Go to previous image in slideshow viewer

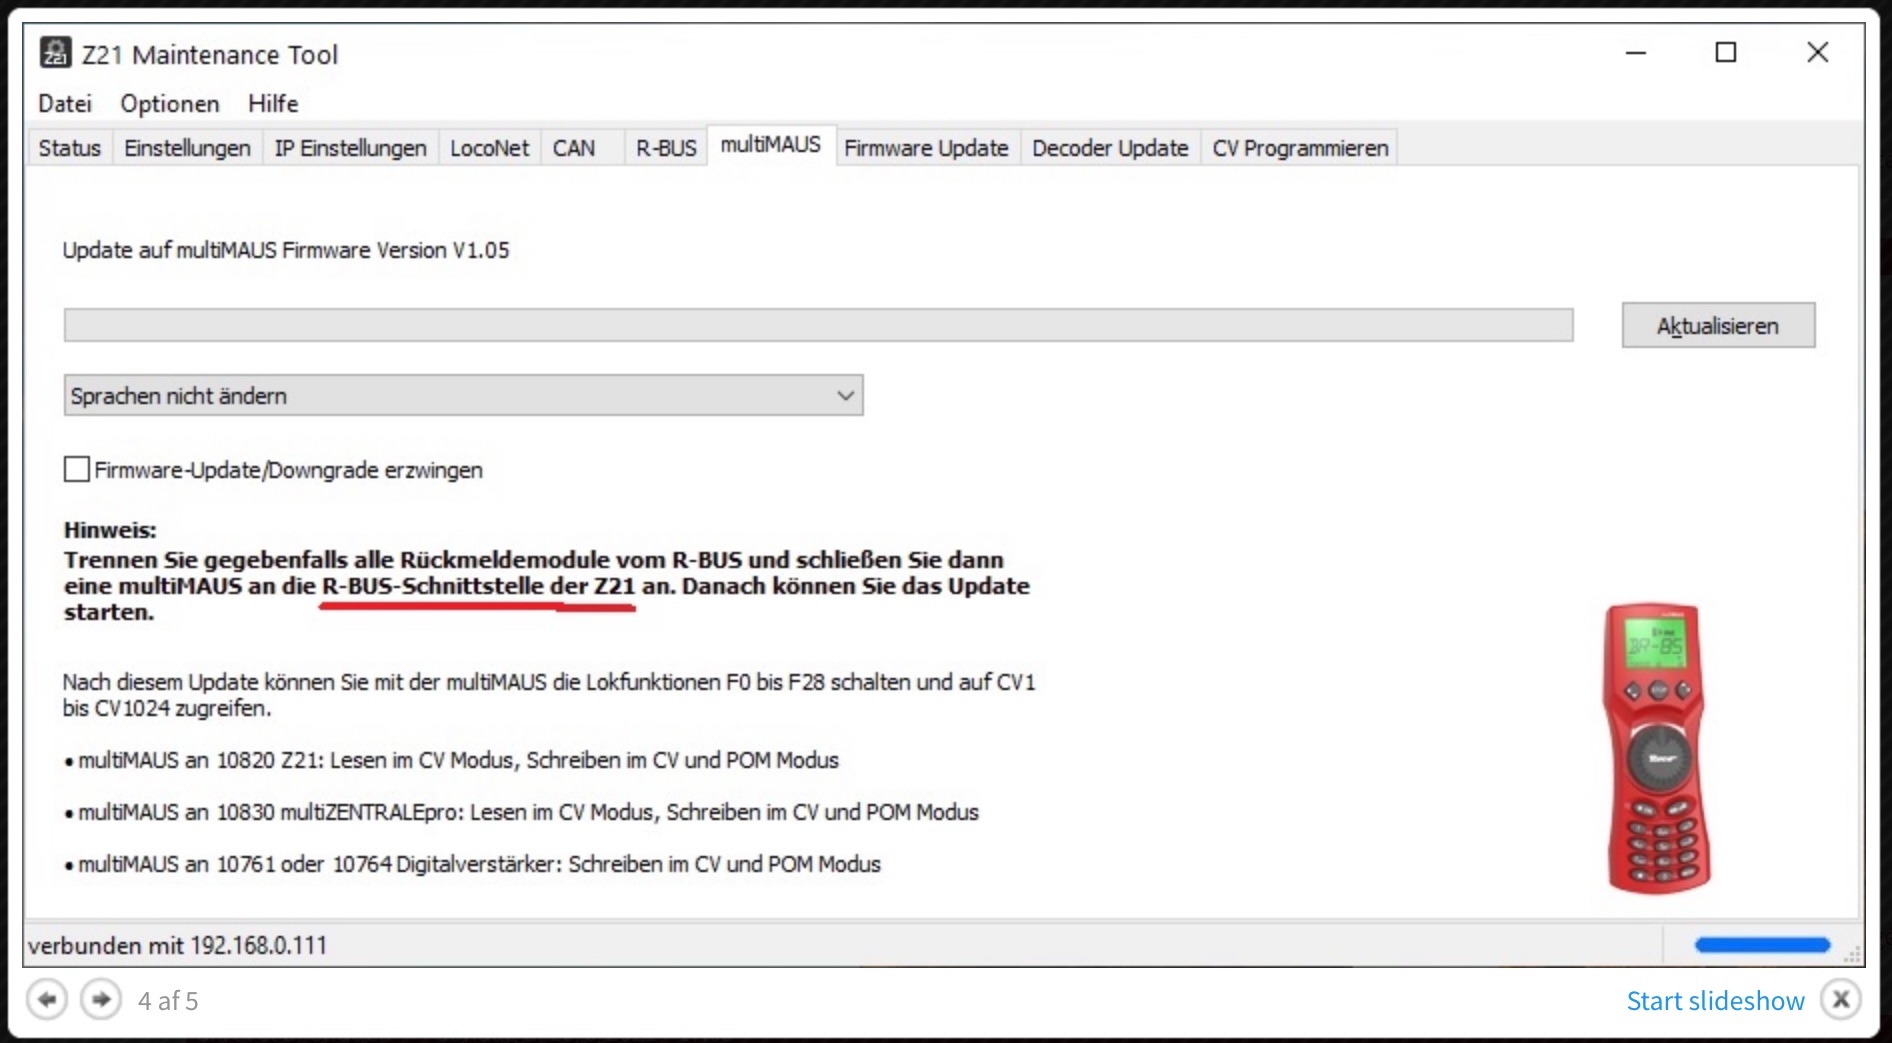click(47, 999)
